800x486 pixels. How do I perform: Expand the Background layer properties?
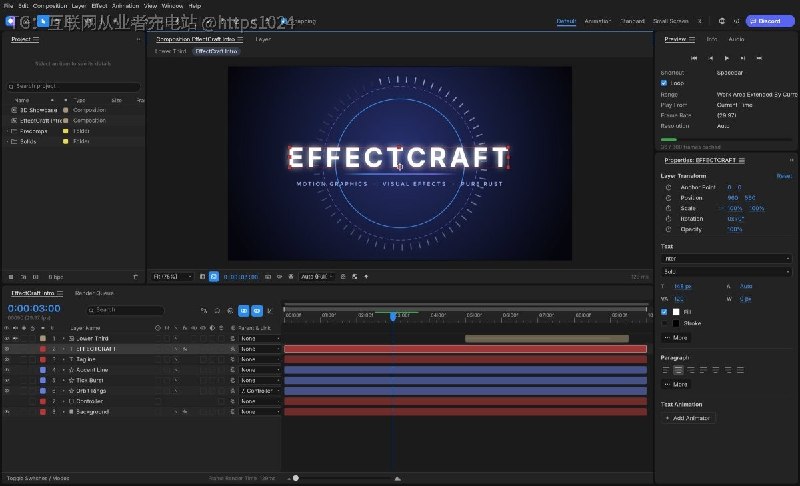coord(64,412)
